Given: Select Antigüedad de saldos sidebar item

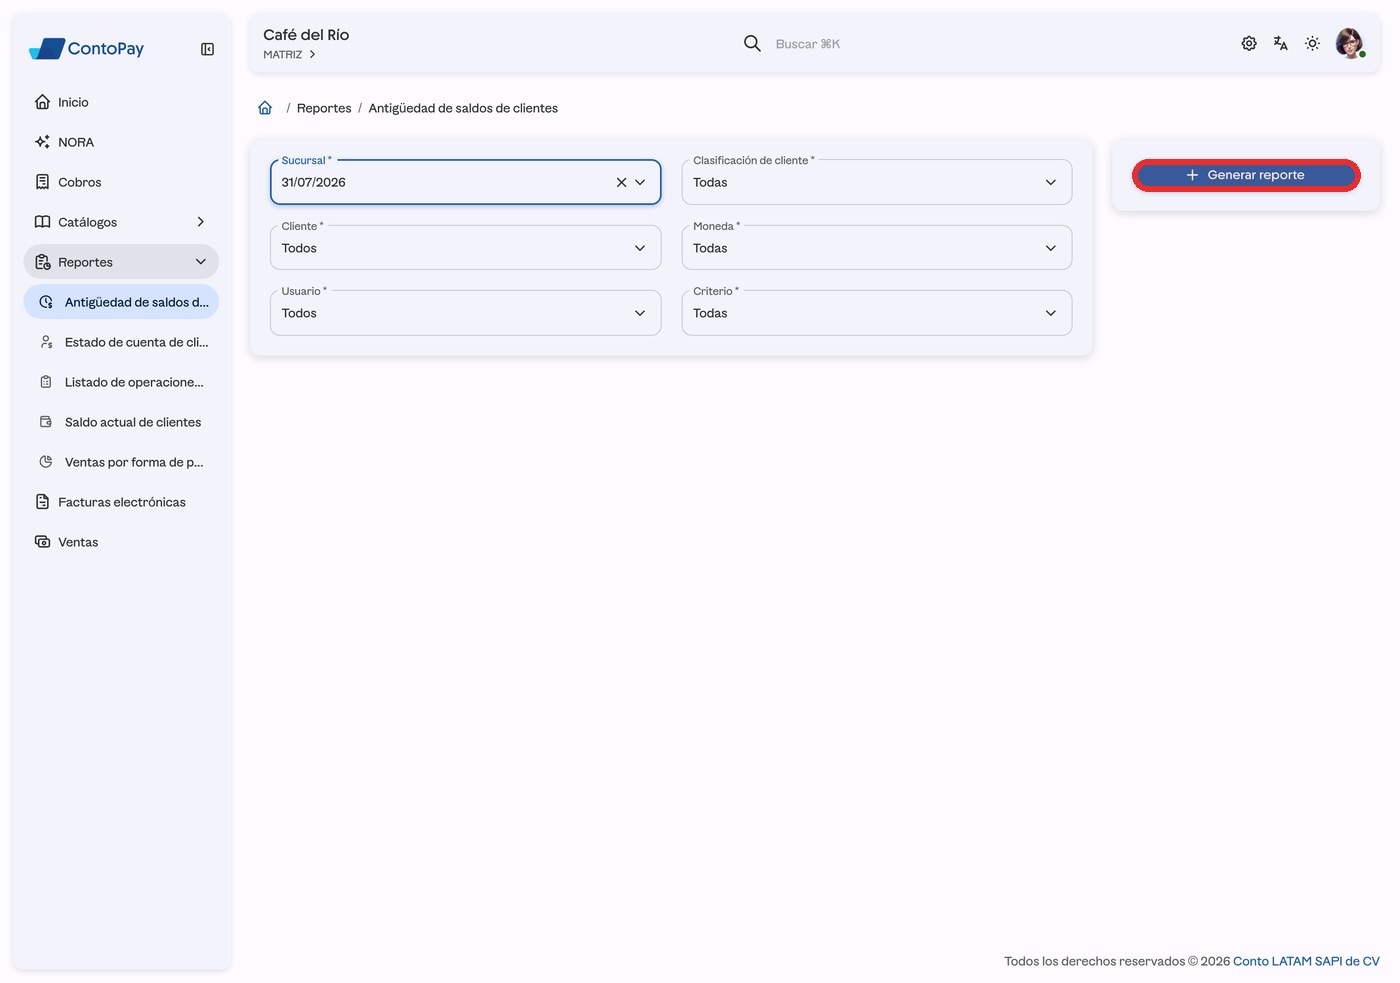Looking at the screenshot, I should coord(121,302).
